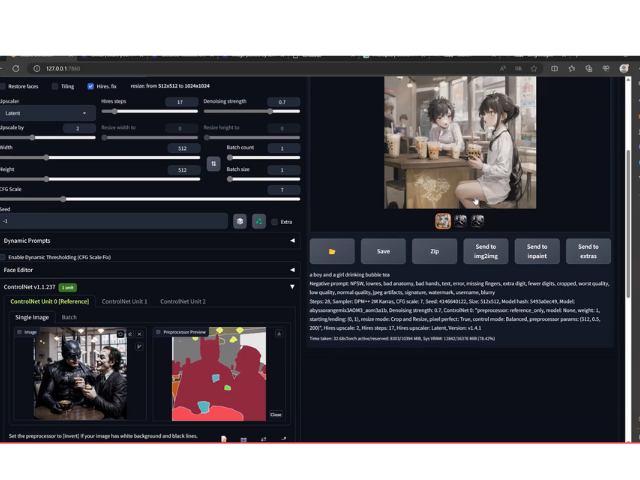Screen dimensions: 640x480
Task: Open the browser essentials heart icon
Action: point(606,69)
